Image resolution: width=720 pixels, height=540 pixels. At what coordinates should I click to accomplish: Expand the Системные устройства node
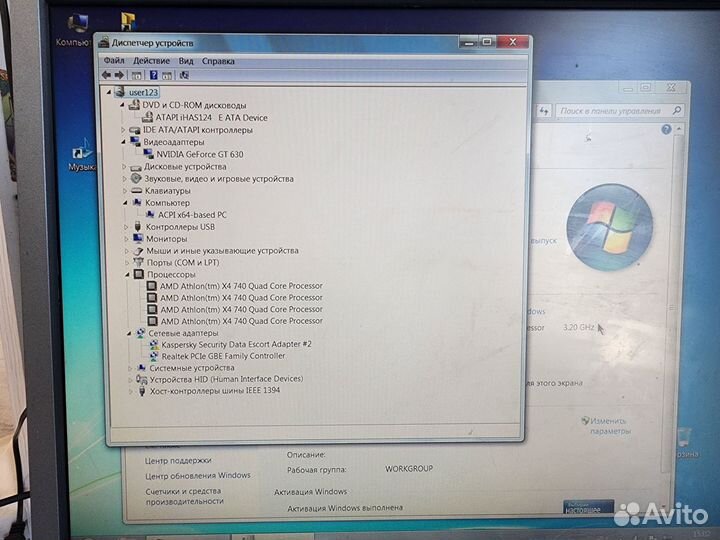tap(130, 368)
